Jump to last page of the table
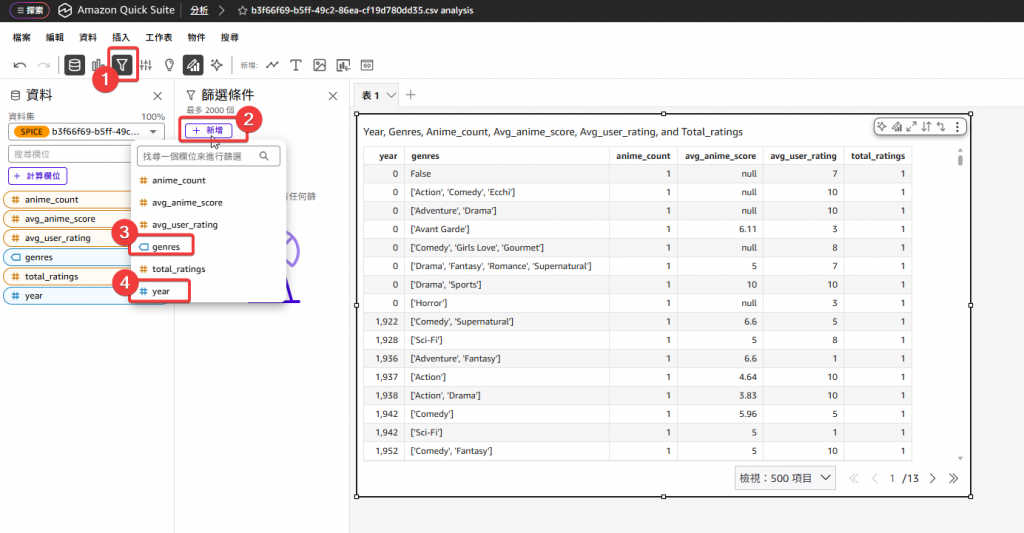 point(953,479)
